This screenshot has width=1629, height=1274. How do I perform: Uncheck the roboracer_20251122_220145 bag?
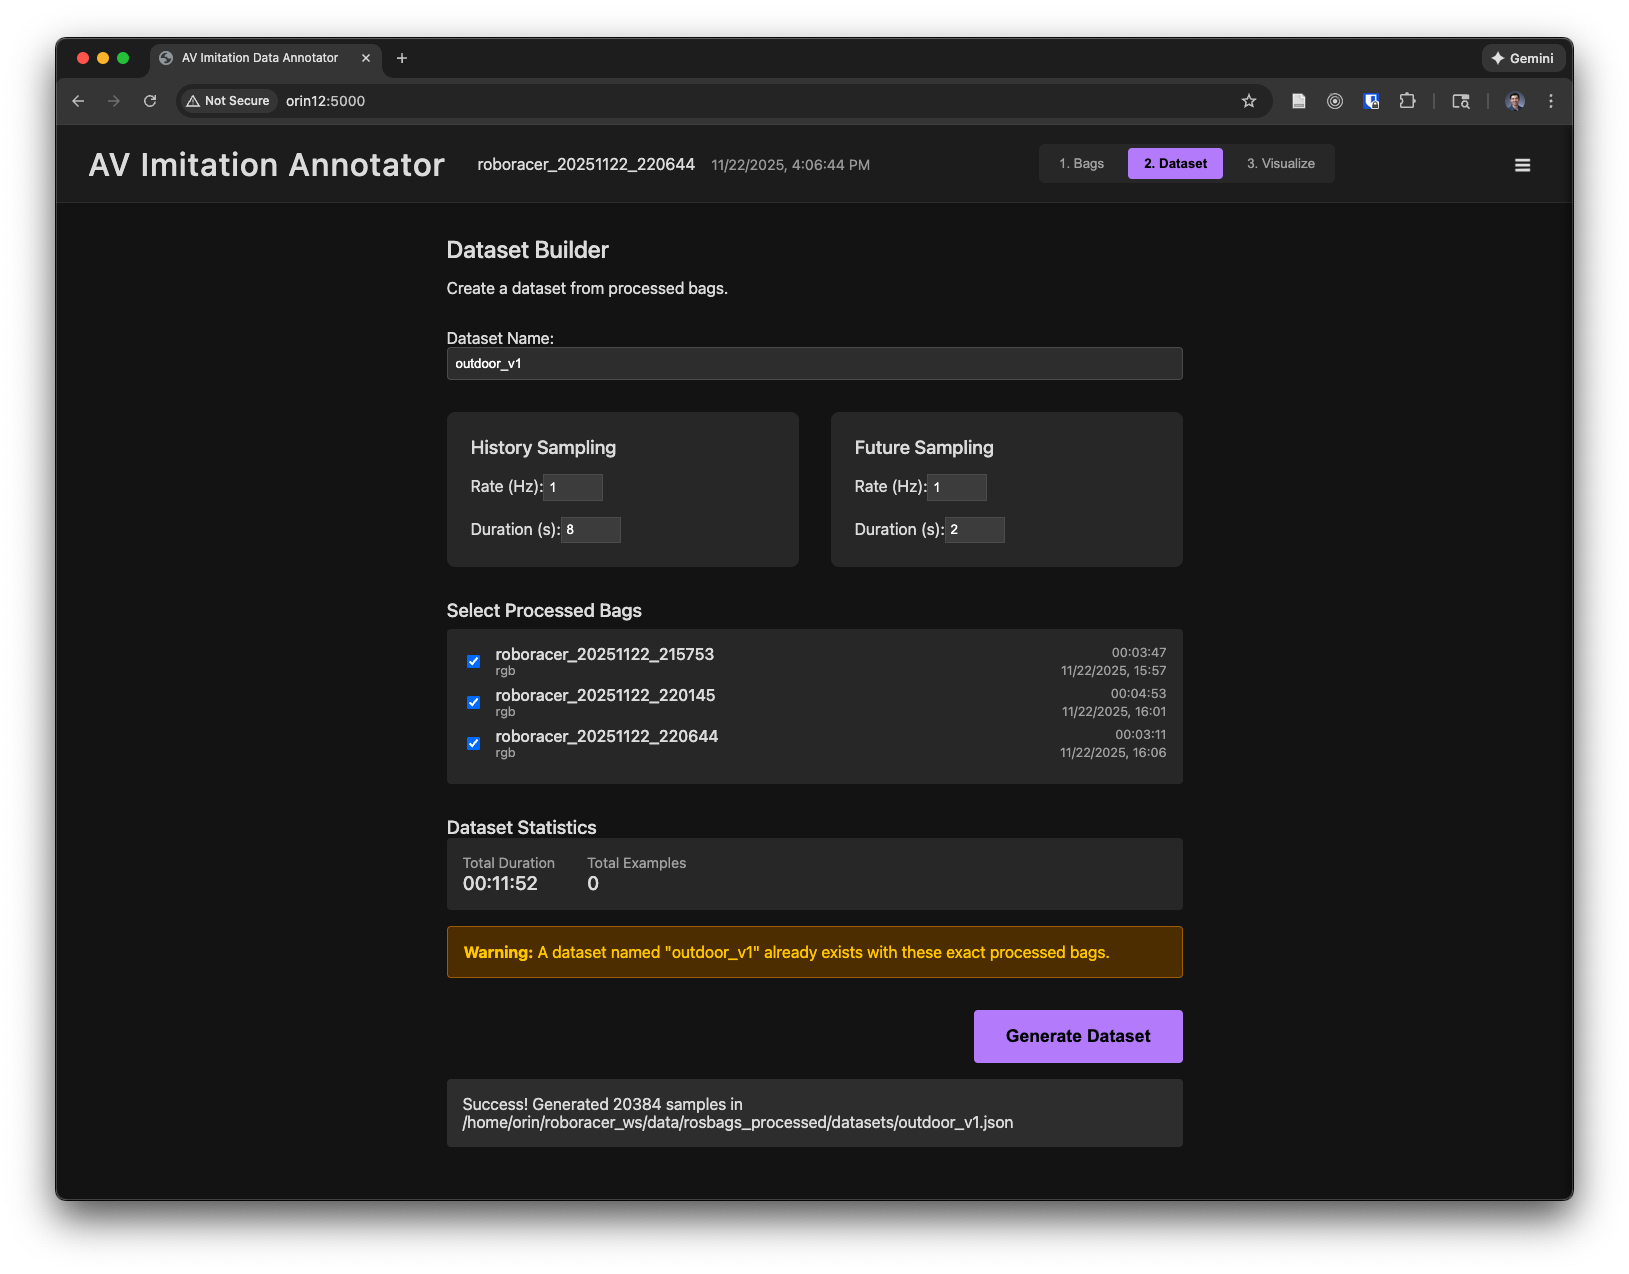point(474,702)
